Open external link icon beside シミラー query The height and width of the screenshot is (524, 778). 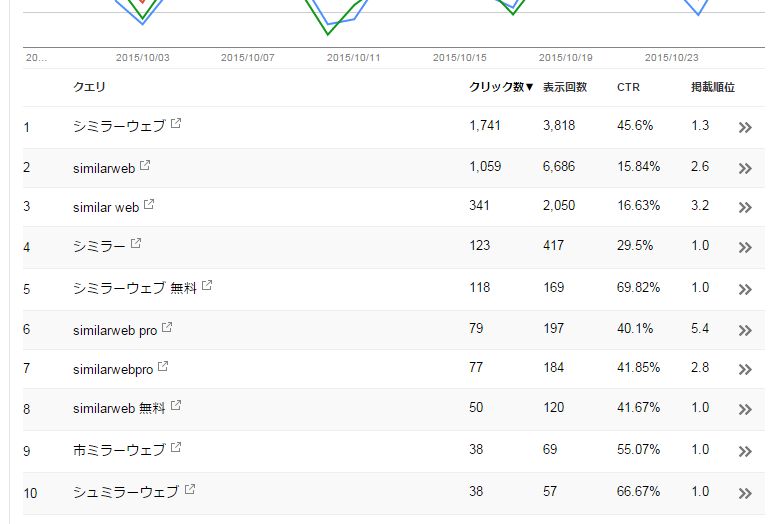[x=136, y=243]
